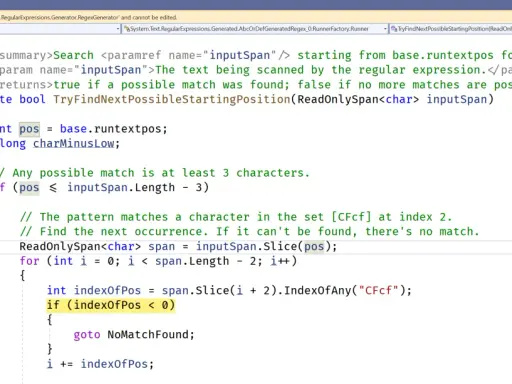Viewport: 512px width, 384px height.
Task: Click the opening brace below the for loop
Action: point(22,276)
